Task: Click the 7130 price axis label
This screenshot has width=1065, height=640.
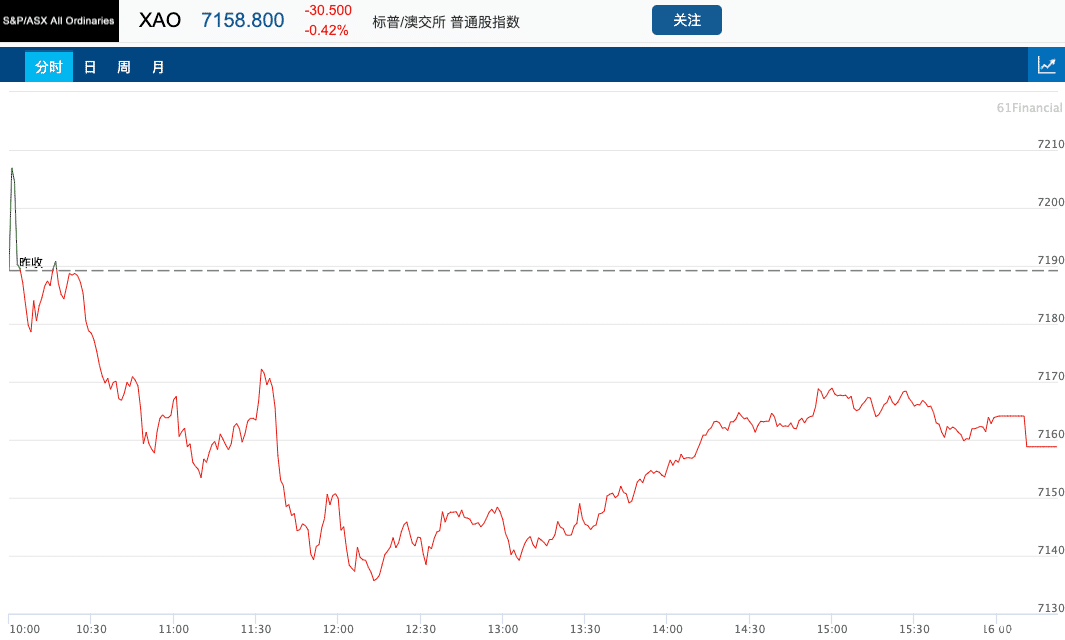Action: point(1051,608)
